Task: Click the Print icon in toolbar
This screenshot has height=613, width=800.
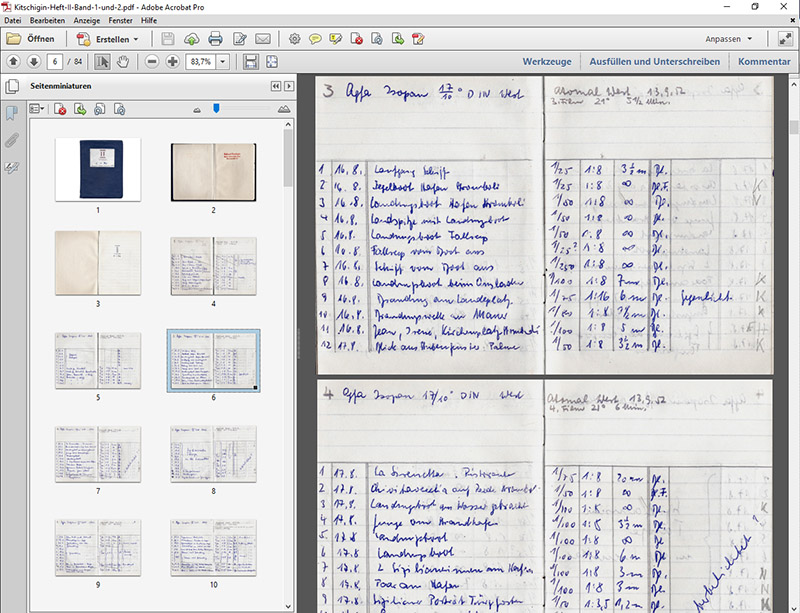Action: coord(215,39)
